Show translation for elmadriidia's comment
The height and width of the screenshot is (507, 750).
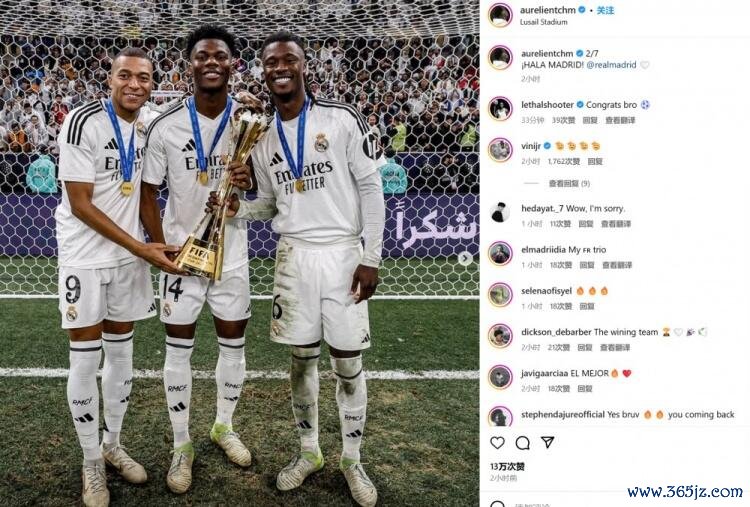tap(617, 265)
